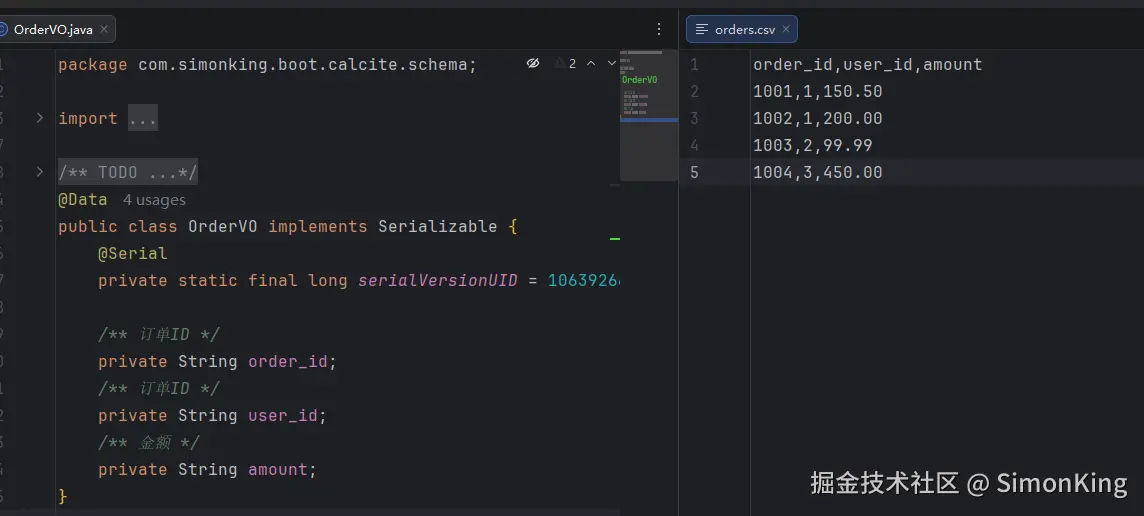Viewport: 1144px width, 516px height.
Task: Click the green marker in the error stripe
Action: click(615, 239)
